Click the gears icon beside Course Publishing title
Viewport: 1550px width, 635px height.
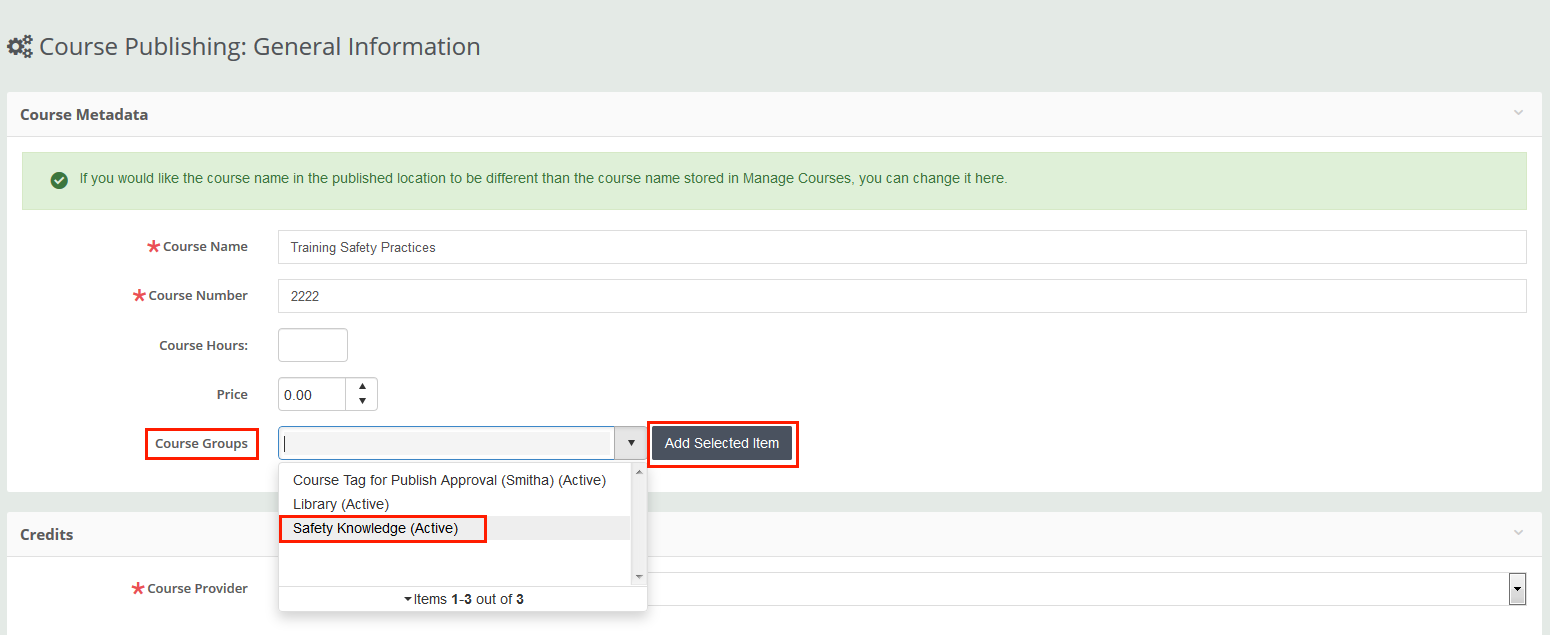19,46
